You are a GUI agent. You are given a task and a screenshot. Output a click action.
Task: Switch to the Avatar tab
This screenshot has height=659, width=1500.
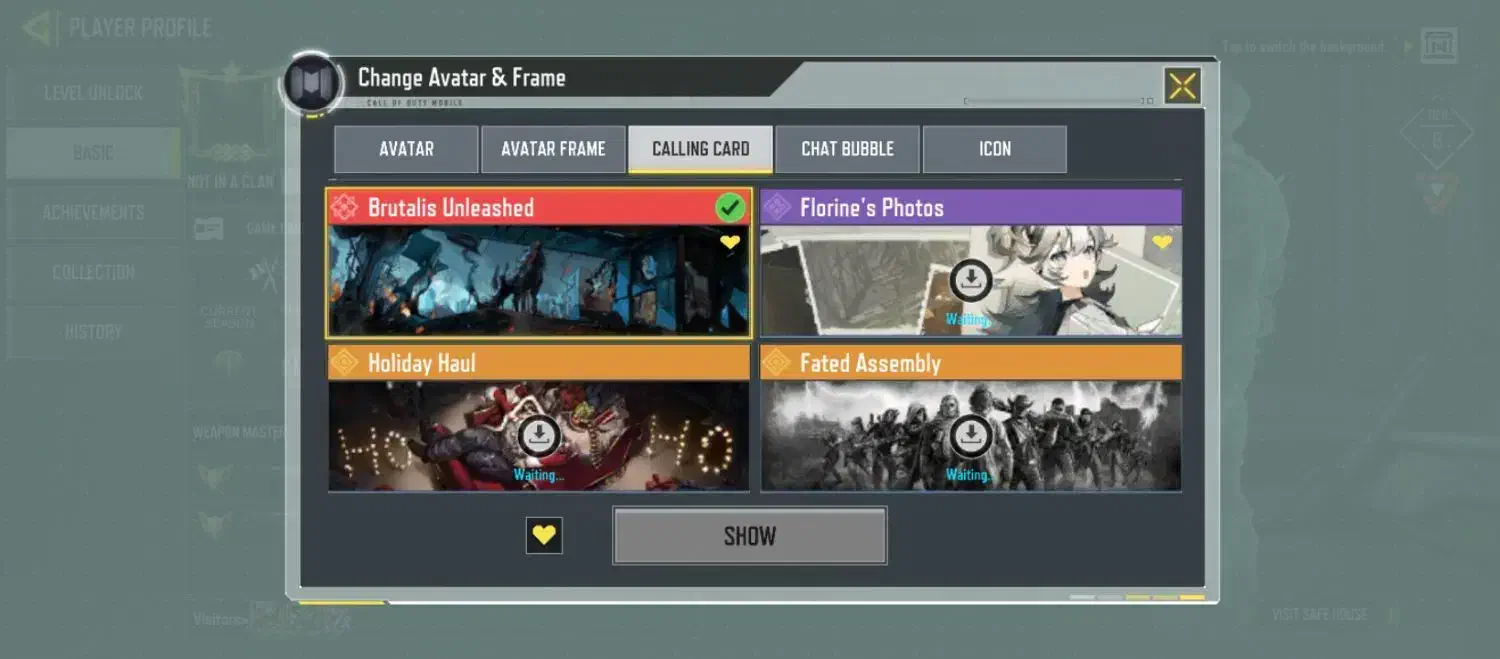(x=406, y=149)
